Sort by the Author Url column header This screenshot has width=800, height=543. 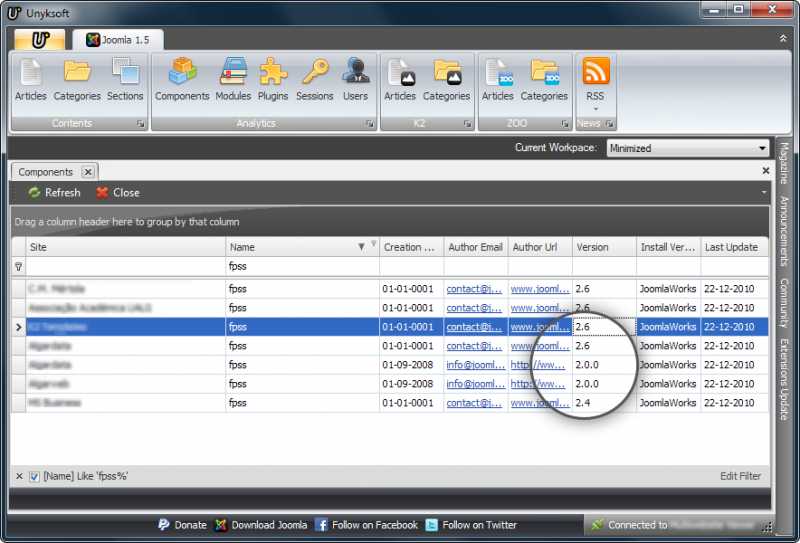pyautogui.click(x=540, y=247)
